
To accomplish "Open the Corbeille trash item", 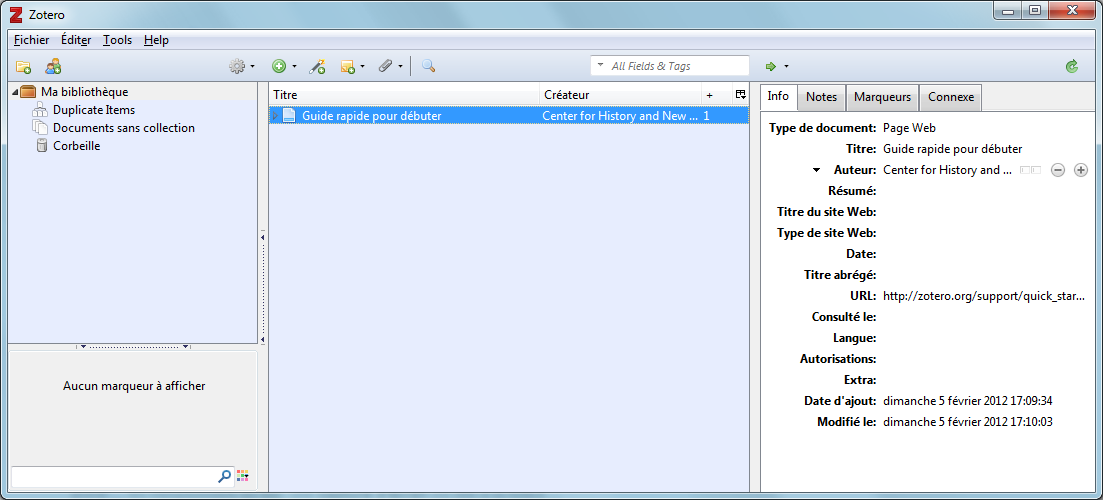I will [77, 146].
